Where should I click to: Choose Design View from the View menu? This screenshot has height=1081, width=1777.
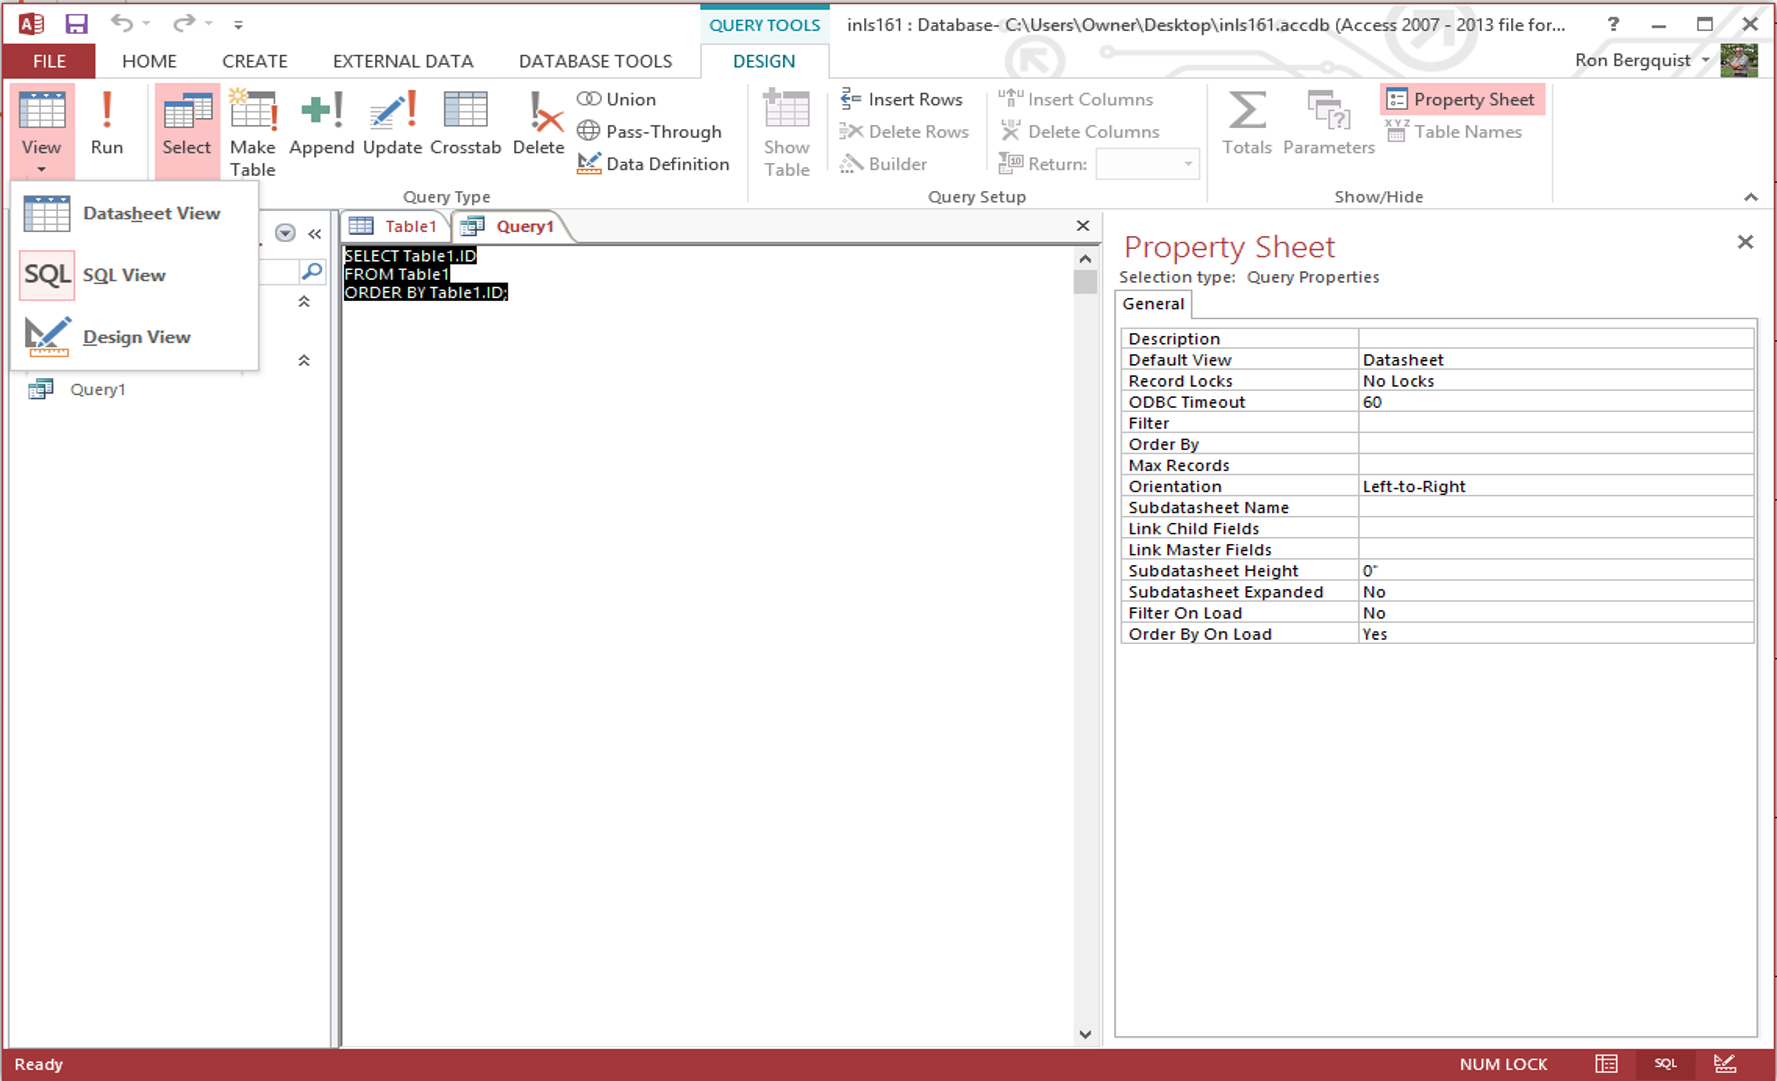(136, 337)
